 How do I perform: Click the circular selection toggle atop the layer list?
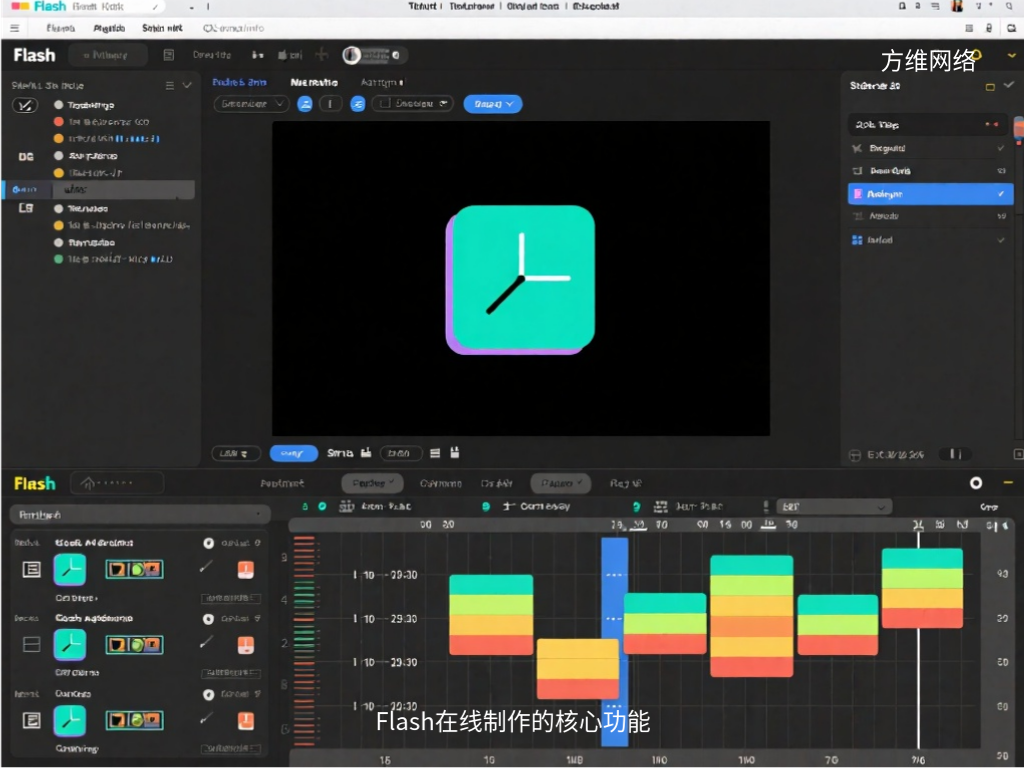pyautogui.click(x=24, y=104)
